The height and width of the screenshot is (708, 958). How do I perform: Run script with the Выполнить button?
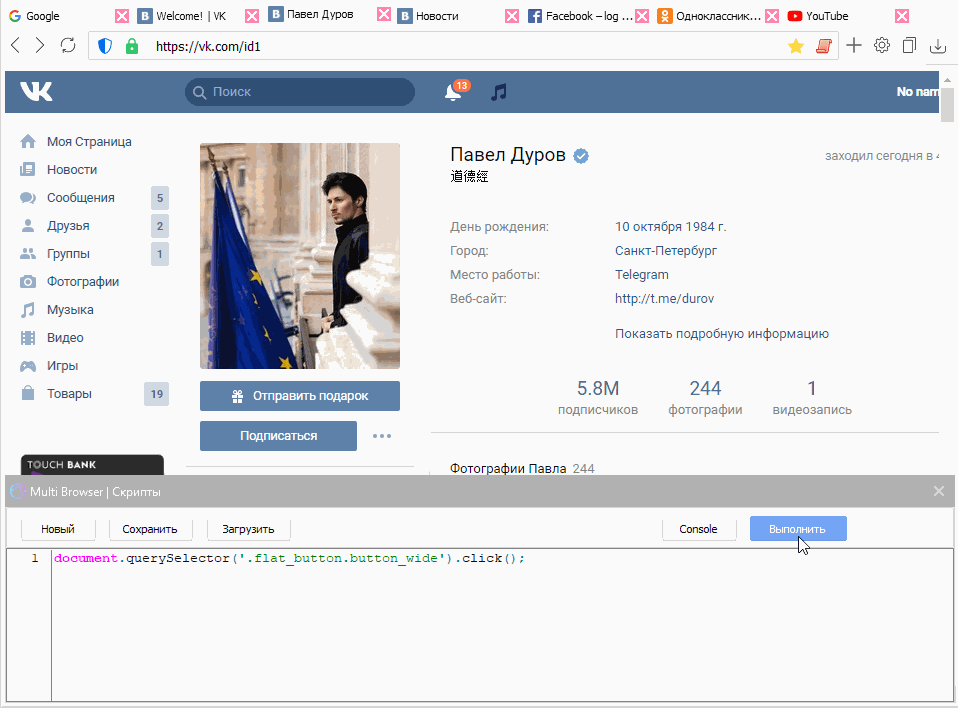click(x=797, y=529)
